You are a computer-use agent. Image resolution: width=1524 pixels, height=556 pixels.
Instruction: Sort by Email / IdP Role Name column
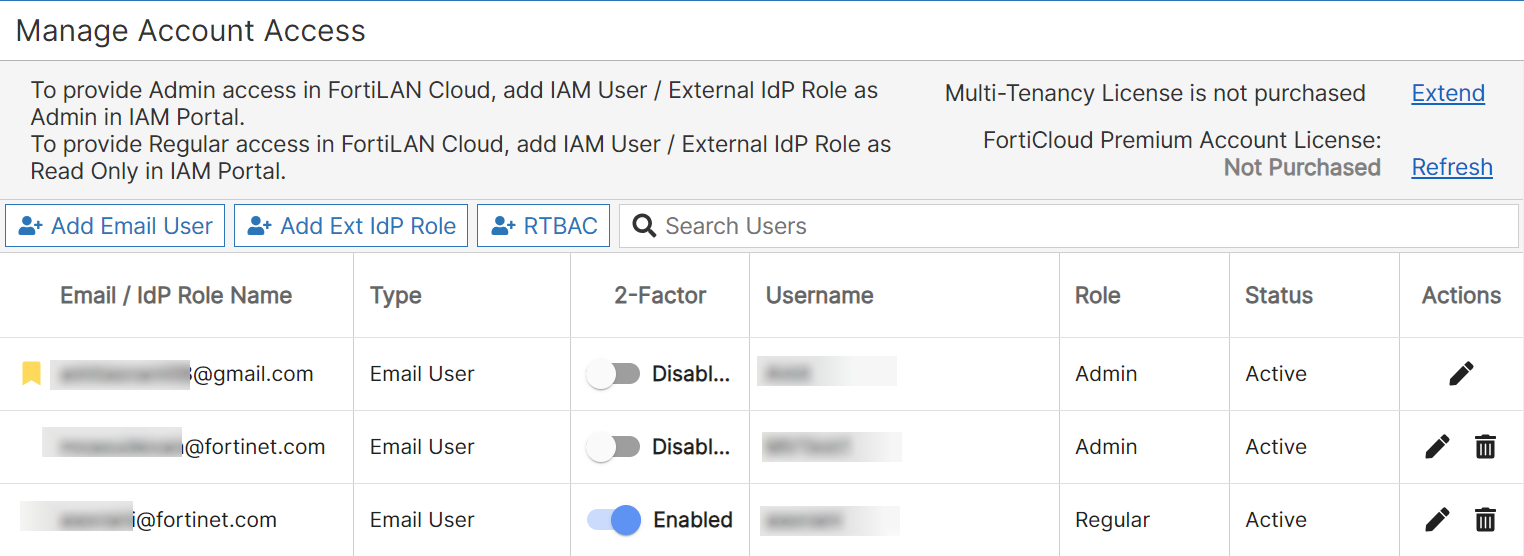point(176,295)
